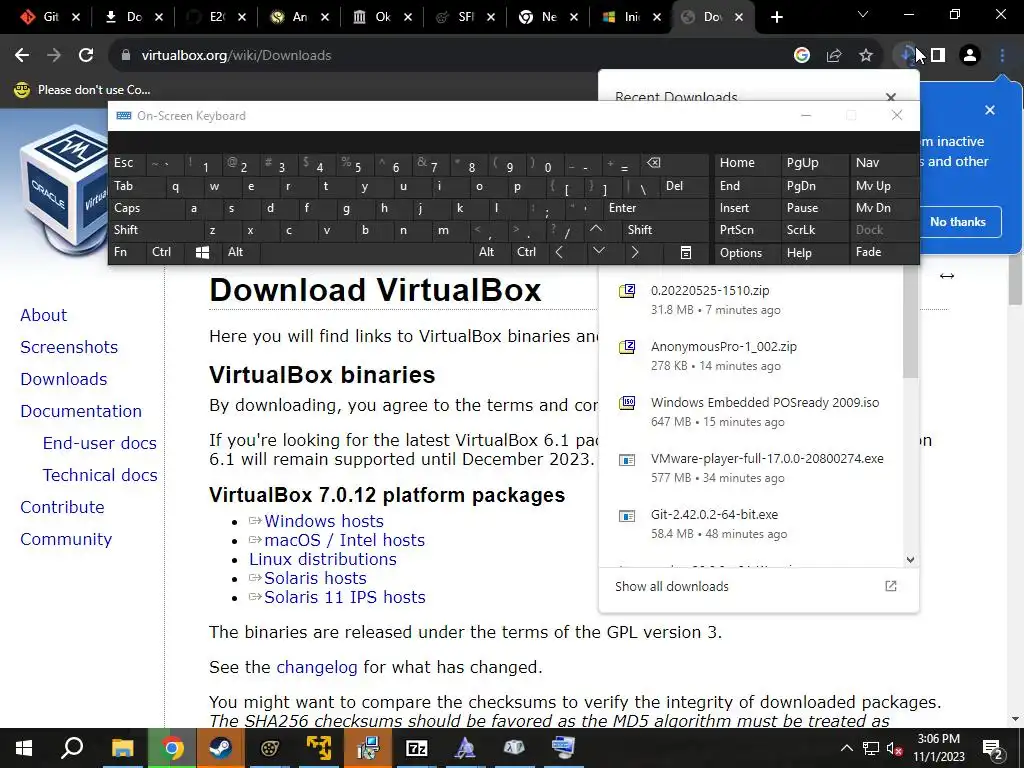Open the Chrome profile avatar
1024x768 pixels.
[x=970, y=56]
